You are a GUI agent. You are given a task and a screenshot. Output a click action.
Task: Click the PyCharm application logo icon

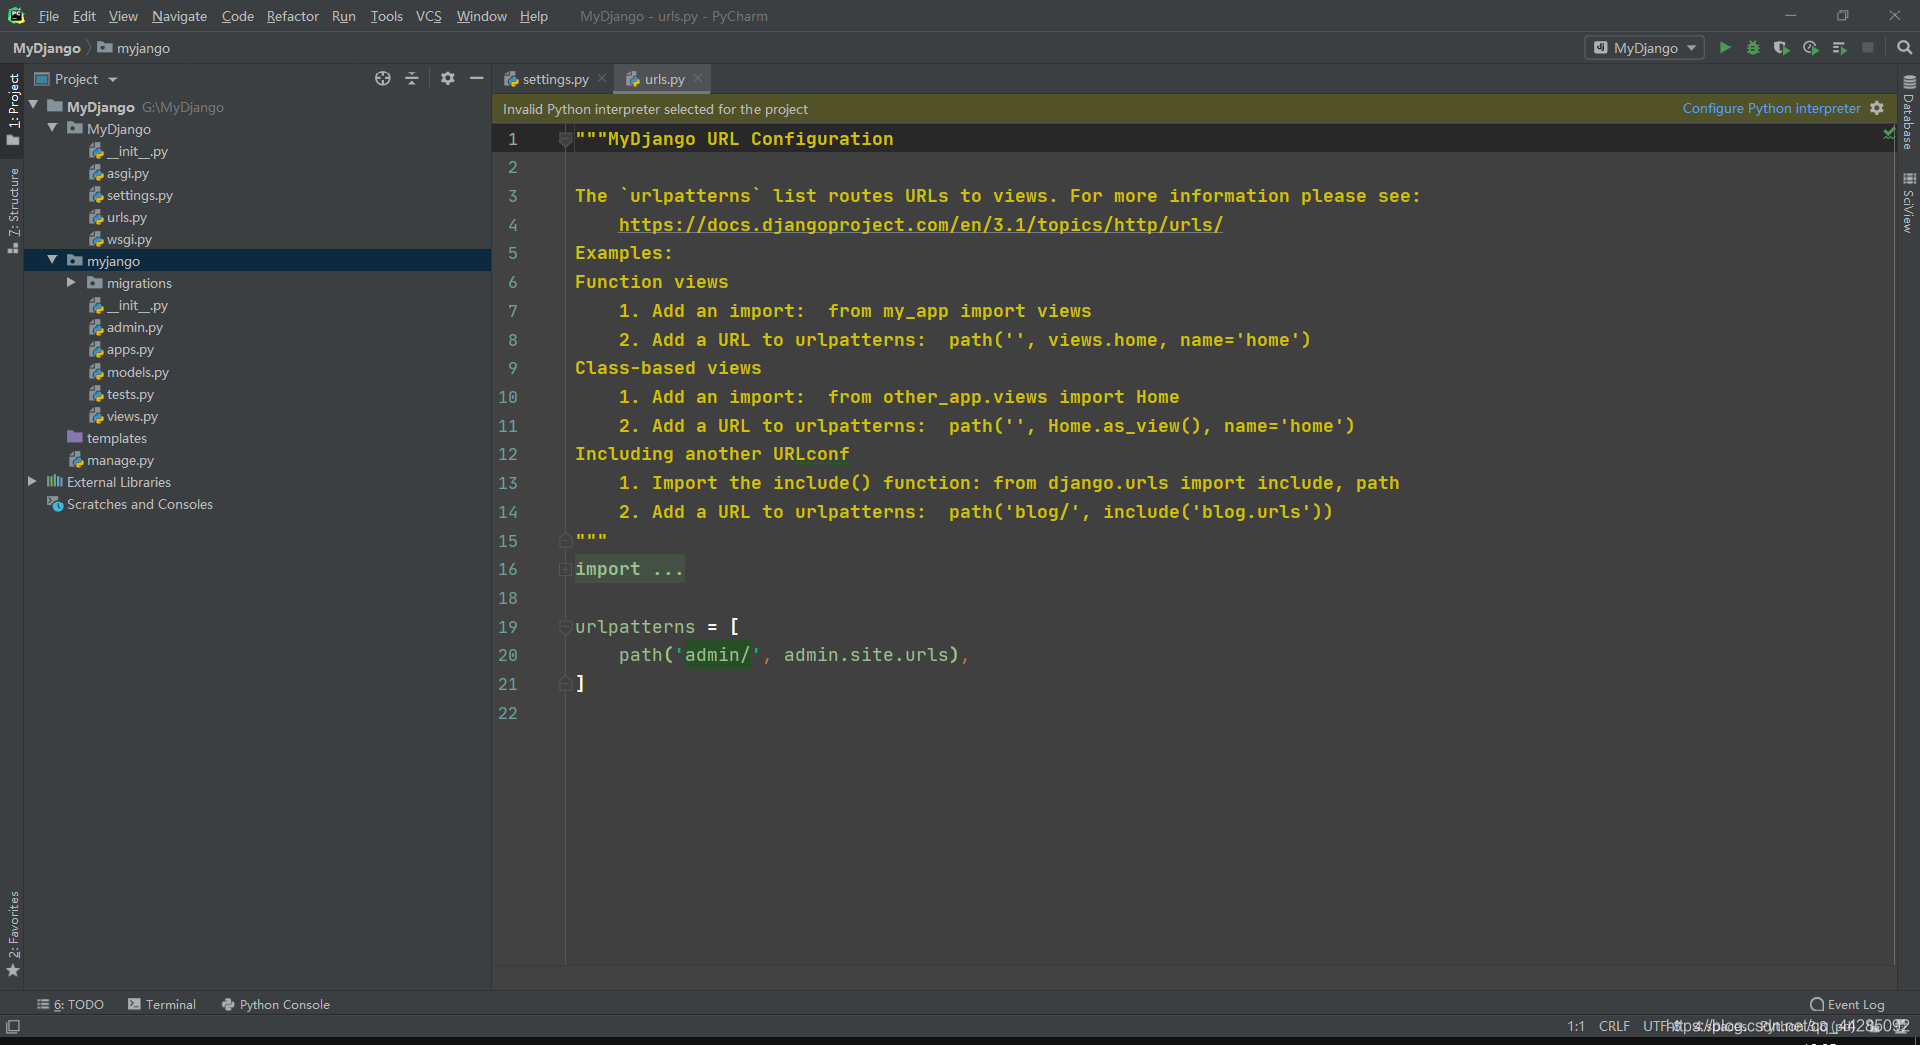click(16, 16)
